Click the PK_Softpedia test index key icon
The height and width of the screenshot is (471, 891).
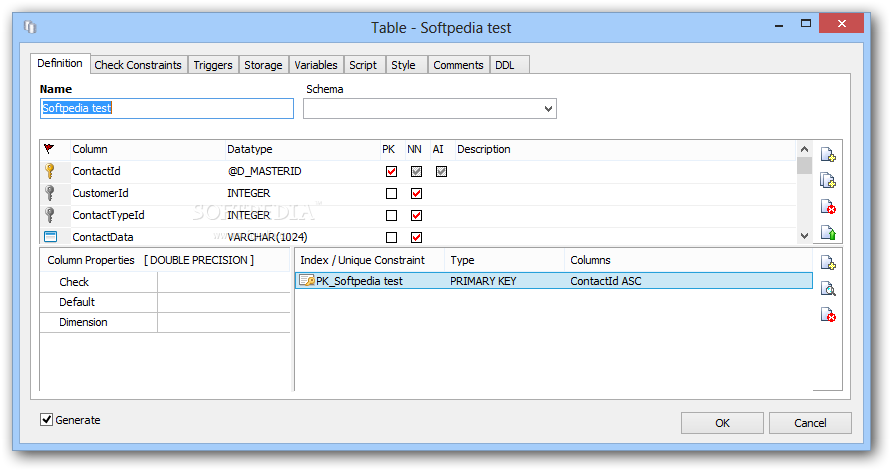click(x=307, y=281)
